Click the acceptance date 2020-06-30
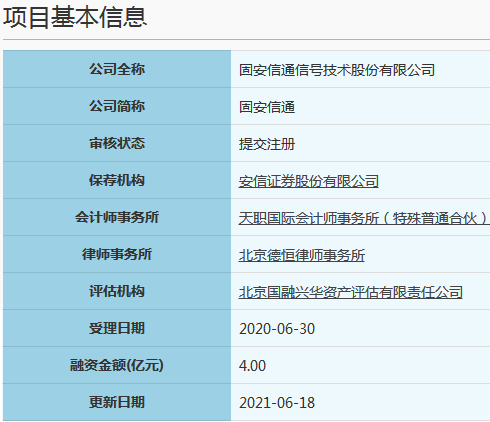Screen dimensions: 490x422 [x=277, y=329]
